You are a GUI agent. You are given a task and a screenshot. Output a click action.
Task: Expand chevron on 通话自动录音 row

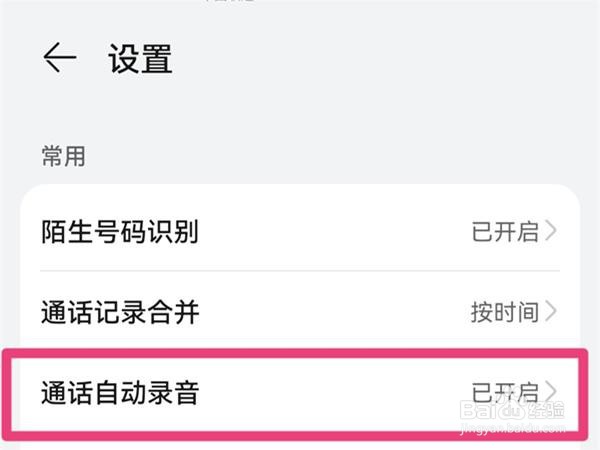(551, 391)
